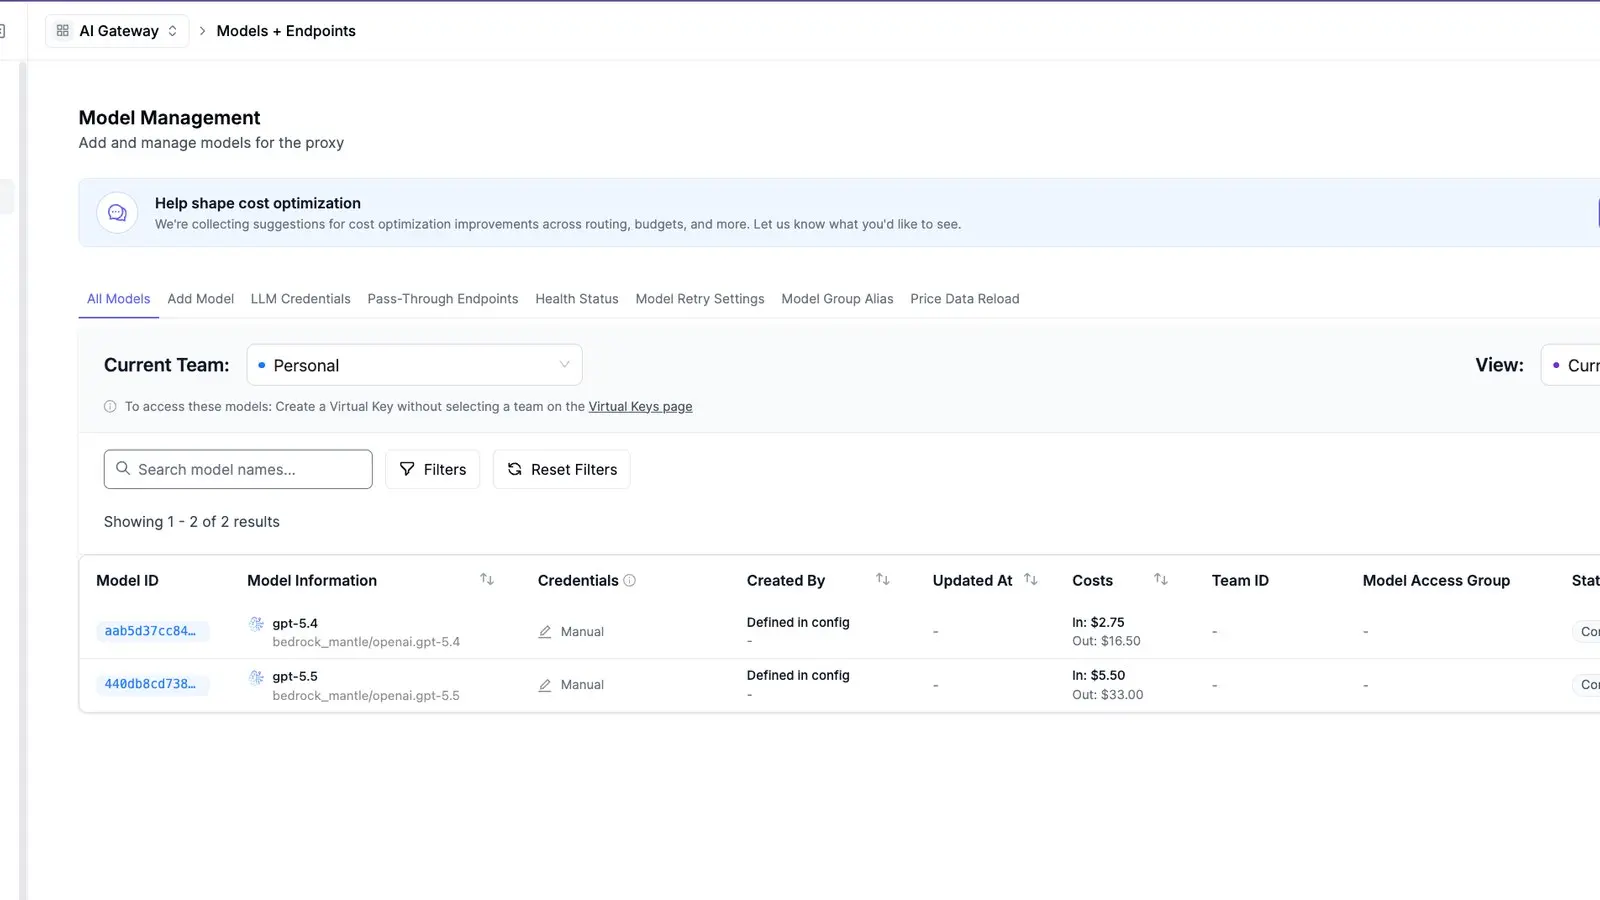Viewport: 1600px width, 900px height.
Task: Open model ID 440db8cd738
Action: pos(152,684)
